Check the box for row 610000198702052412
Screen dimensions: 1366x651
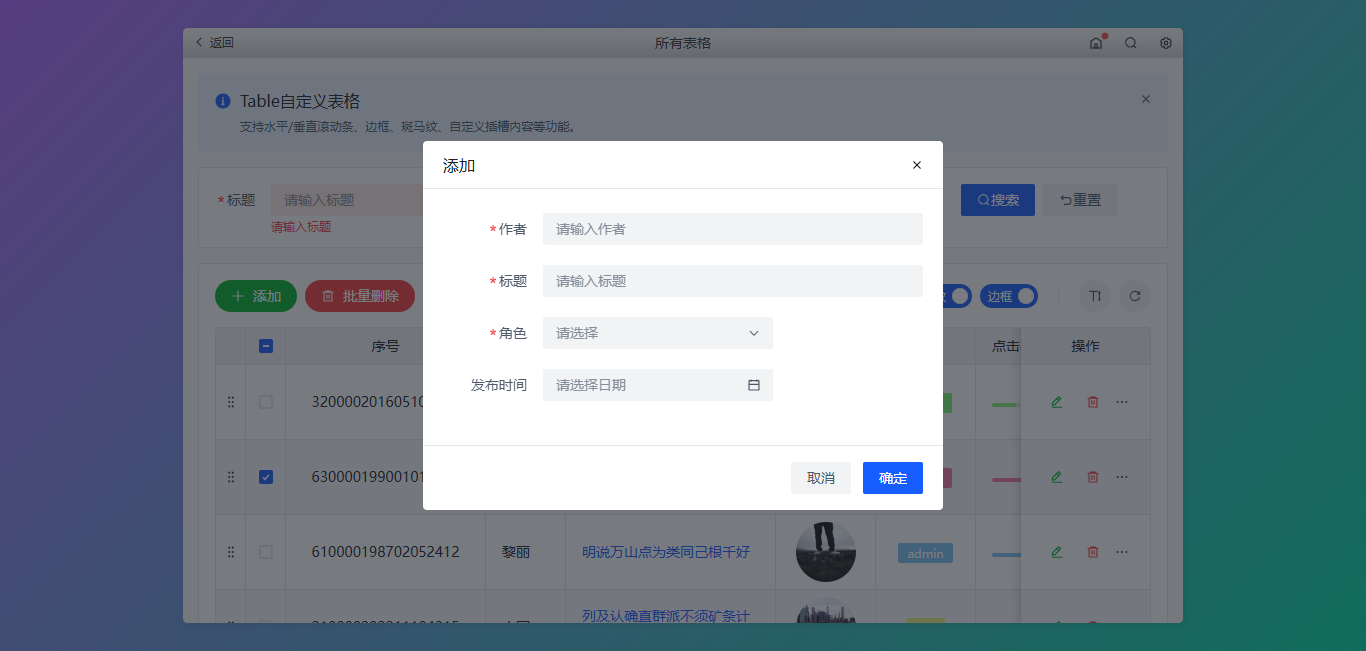(266, 552)
